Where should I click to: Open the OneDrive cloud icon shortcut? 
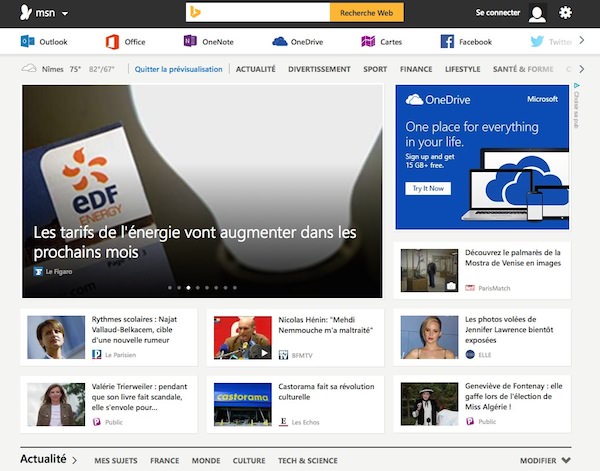tap(280, 41)
